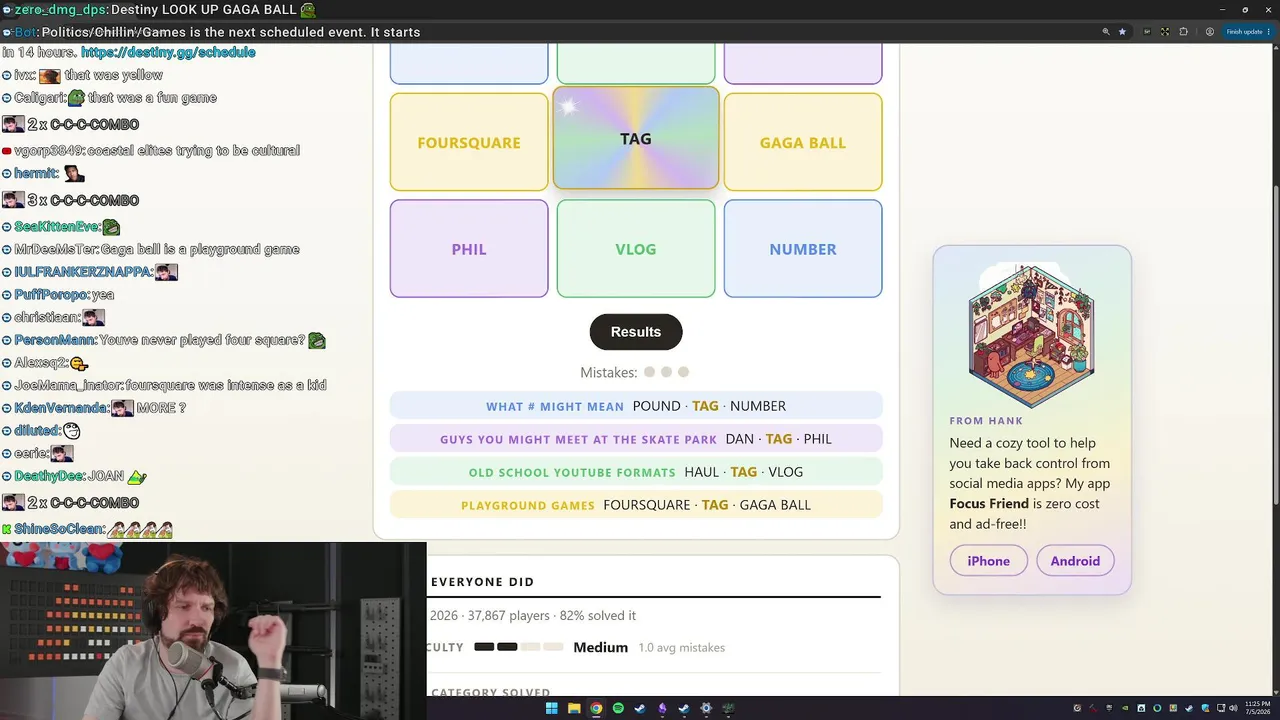Viewport: 1280px width, 720px height.
Task: Click username christiaan in chat
Action: (x=46, y=318)
